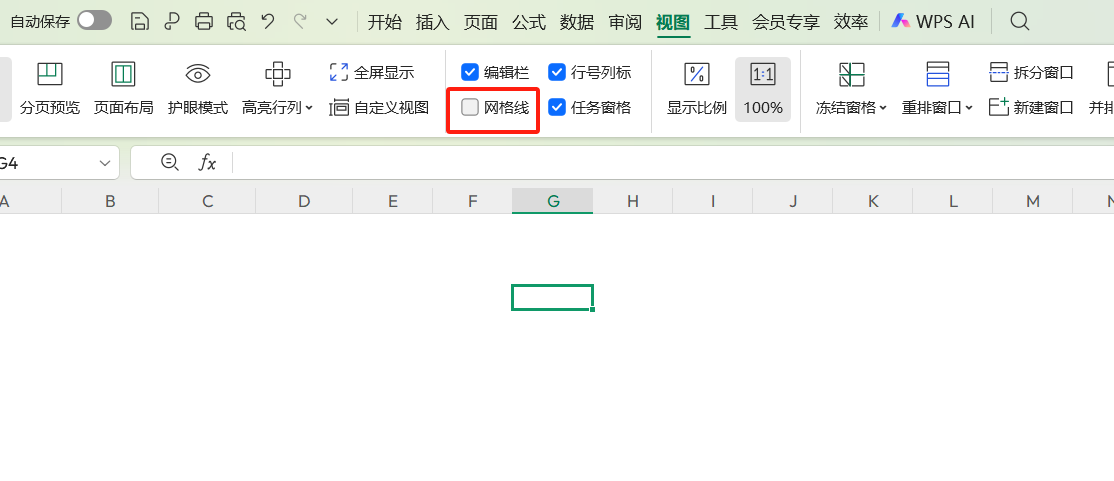Image resolution: width=1114 pixels, height=481 pixels.
Task: Toggle the 自动保存 auto-save switch
Action: pos(94,21)
